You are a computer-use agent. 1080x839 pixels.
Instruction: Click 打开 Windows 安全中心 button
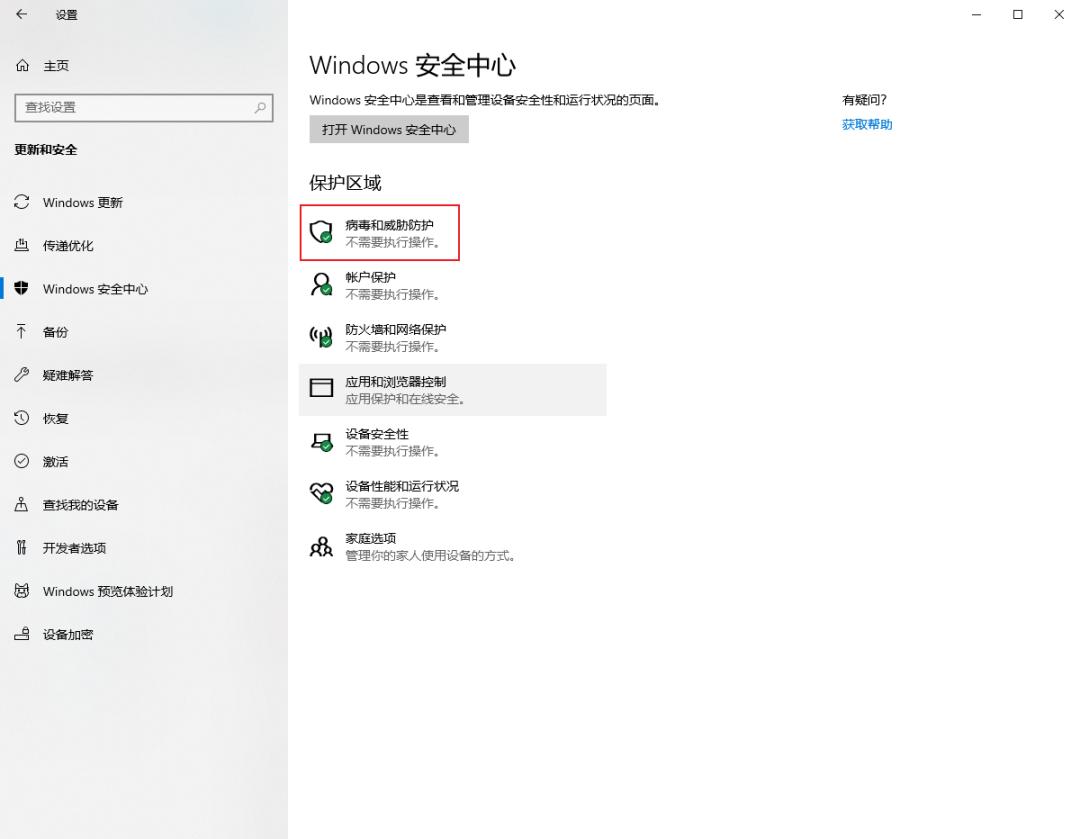pyautogui.click(x=388, y=129)
